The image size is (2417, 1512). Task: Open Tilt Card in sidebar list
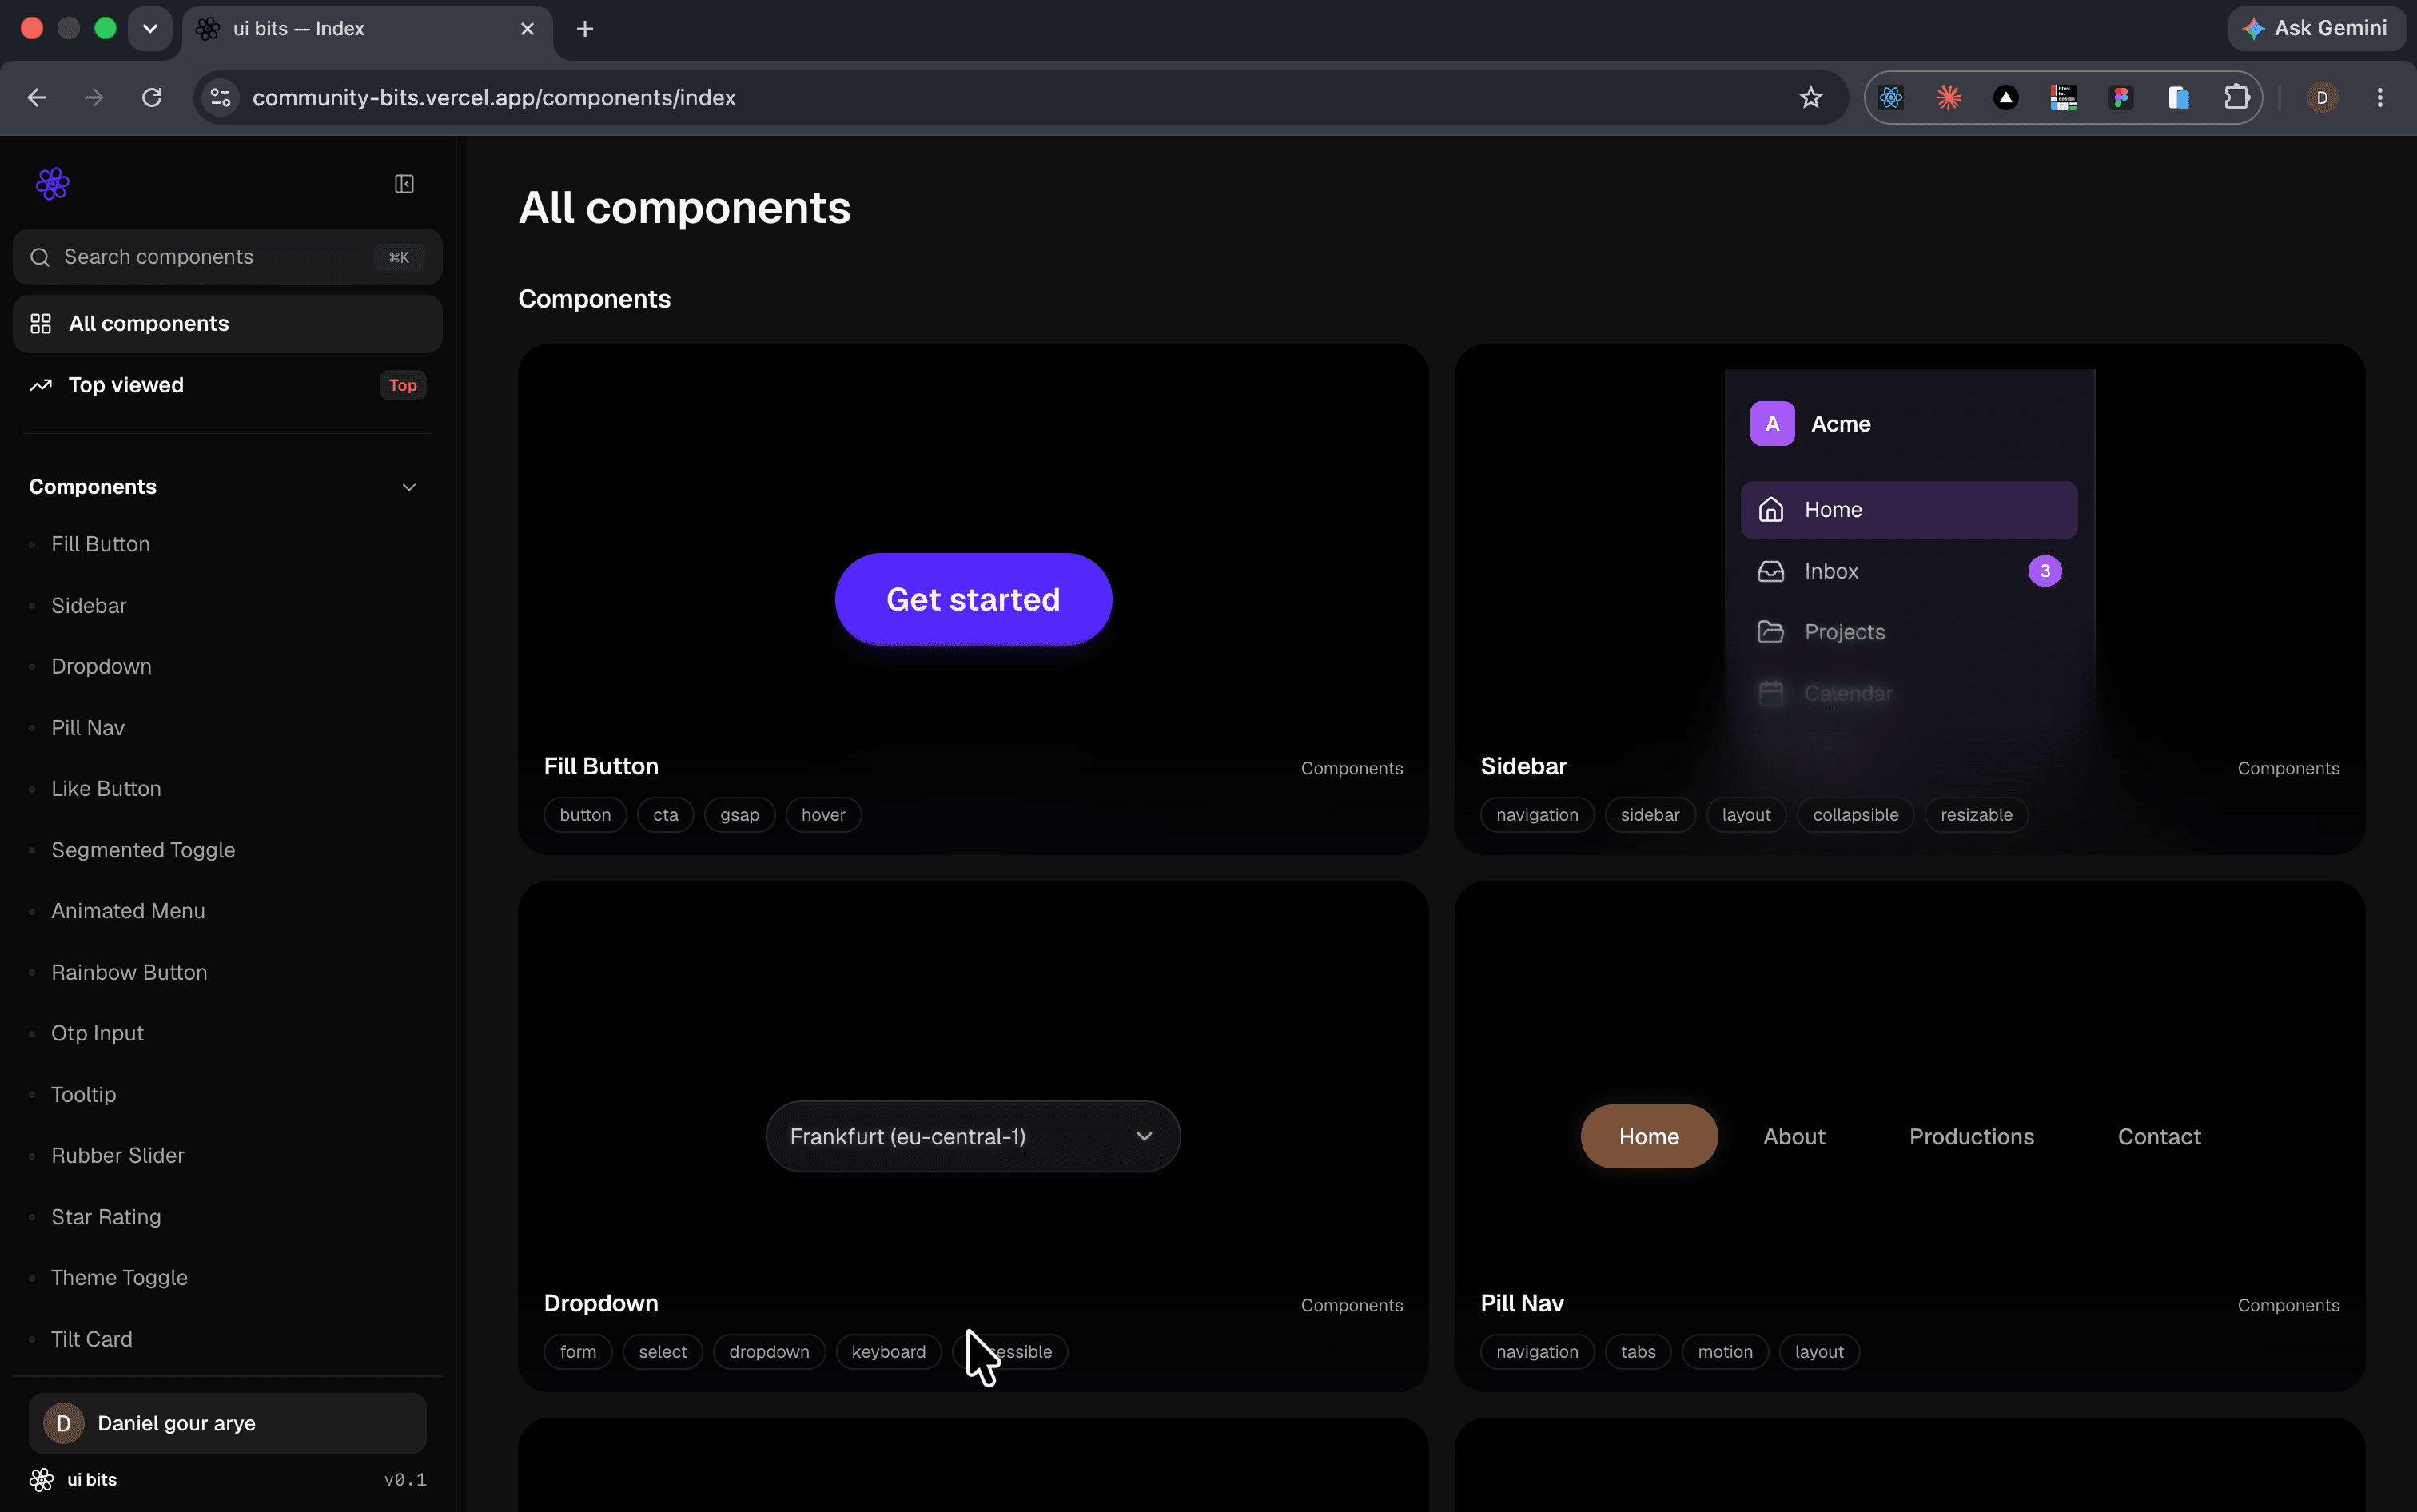[x=91, y=1339]
